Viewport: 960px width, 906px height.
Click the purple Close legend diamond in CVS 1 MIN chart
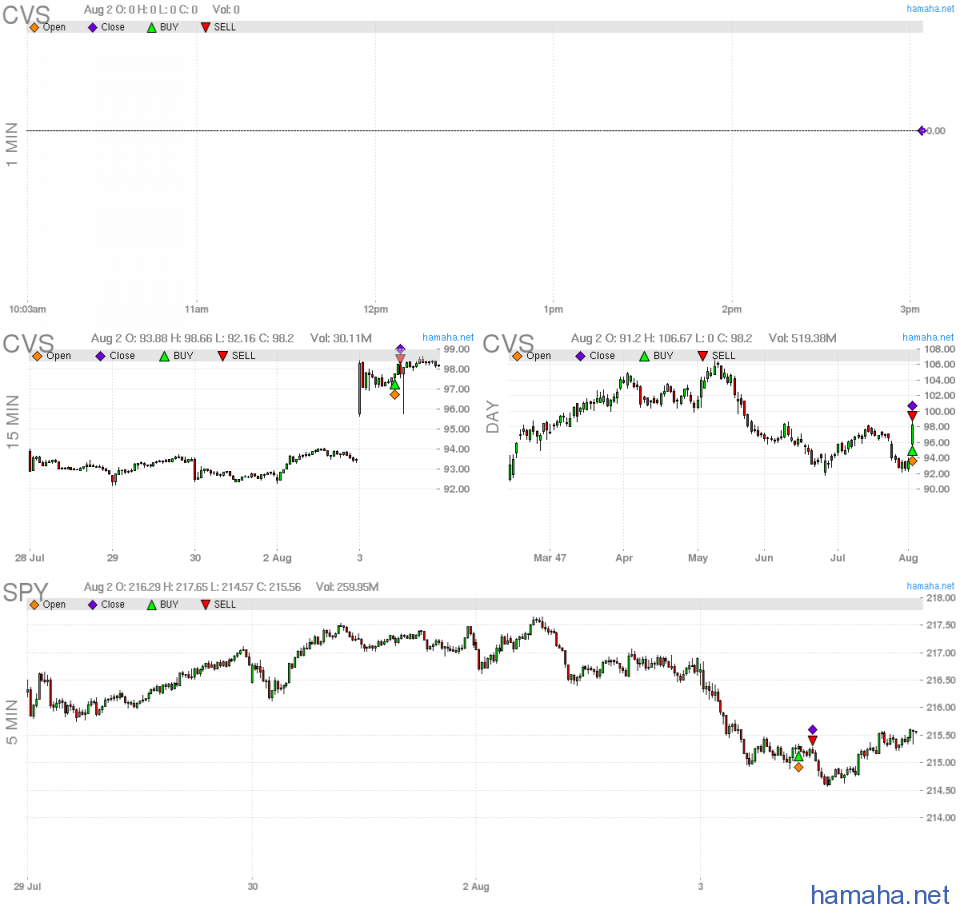[x=92, y=28]
